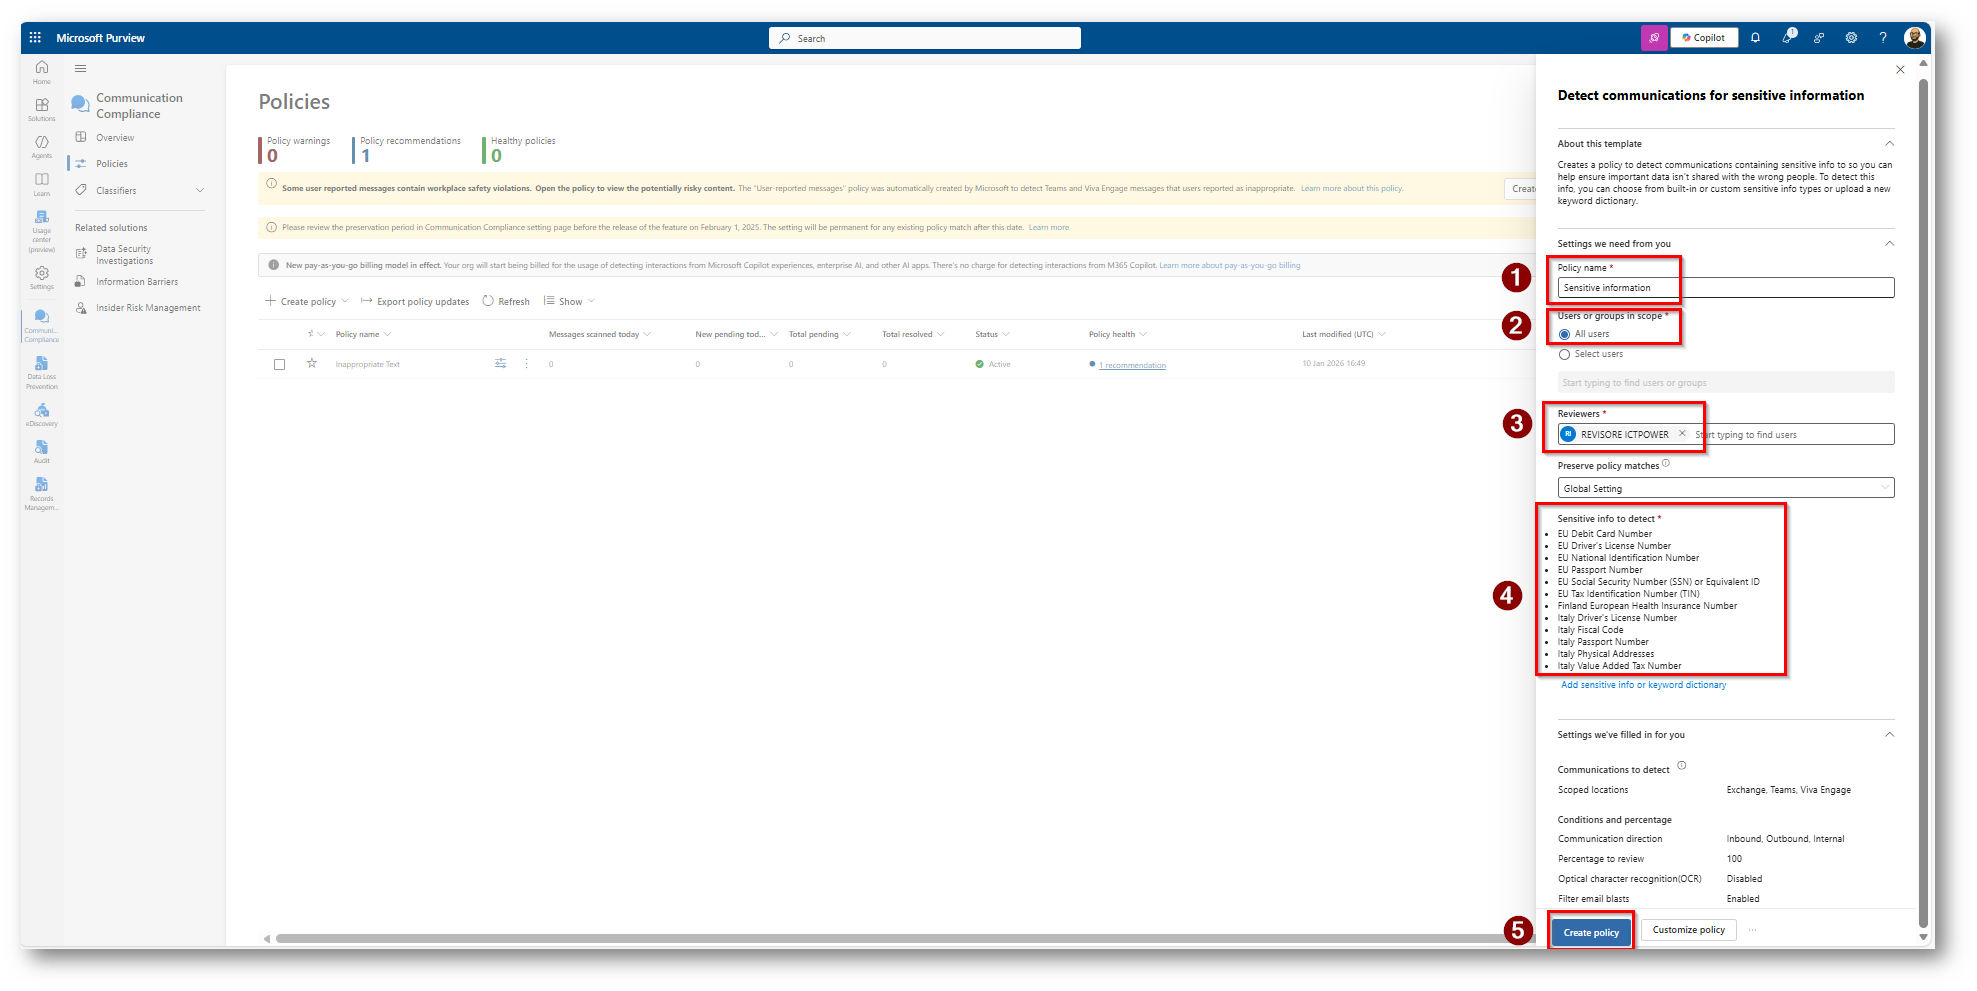Open Usage center (preview)

pyautogui.click(x=42, y=231)
